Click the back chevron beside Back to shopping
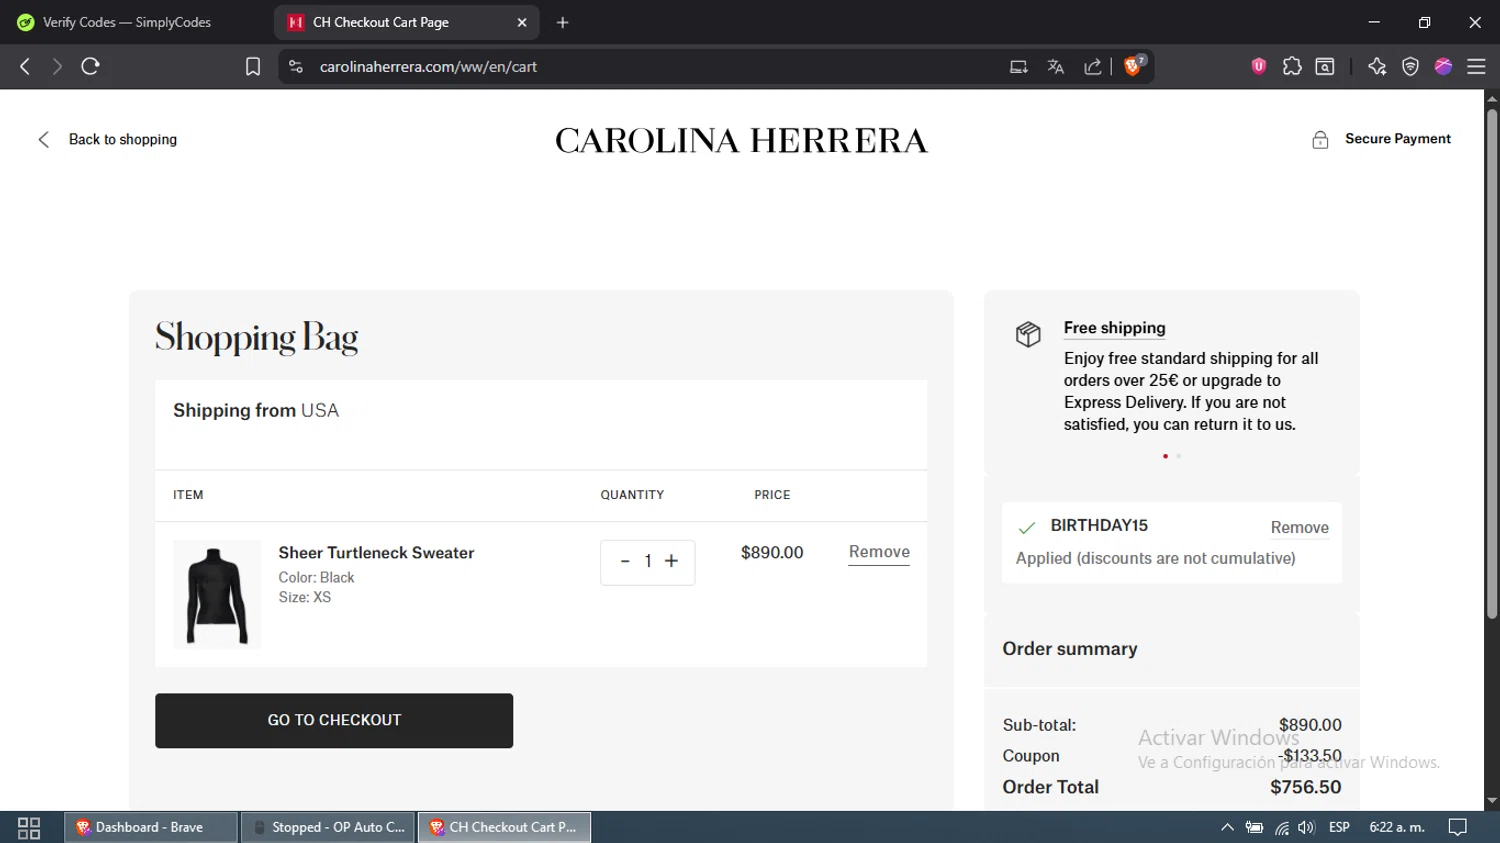This screenshot has width=1500, height=843. [43, 140]
